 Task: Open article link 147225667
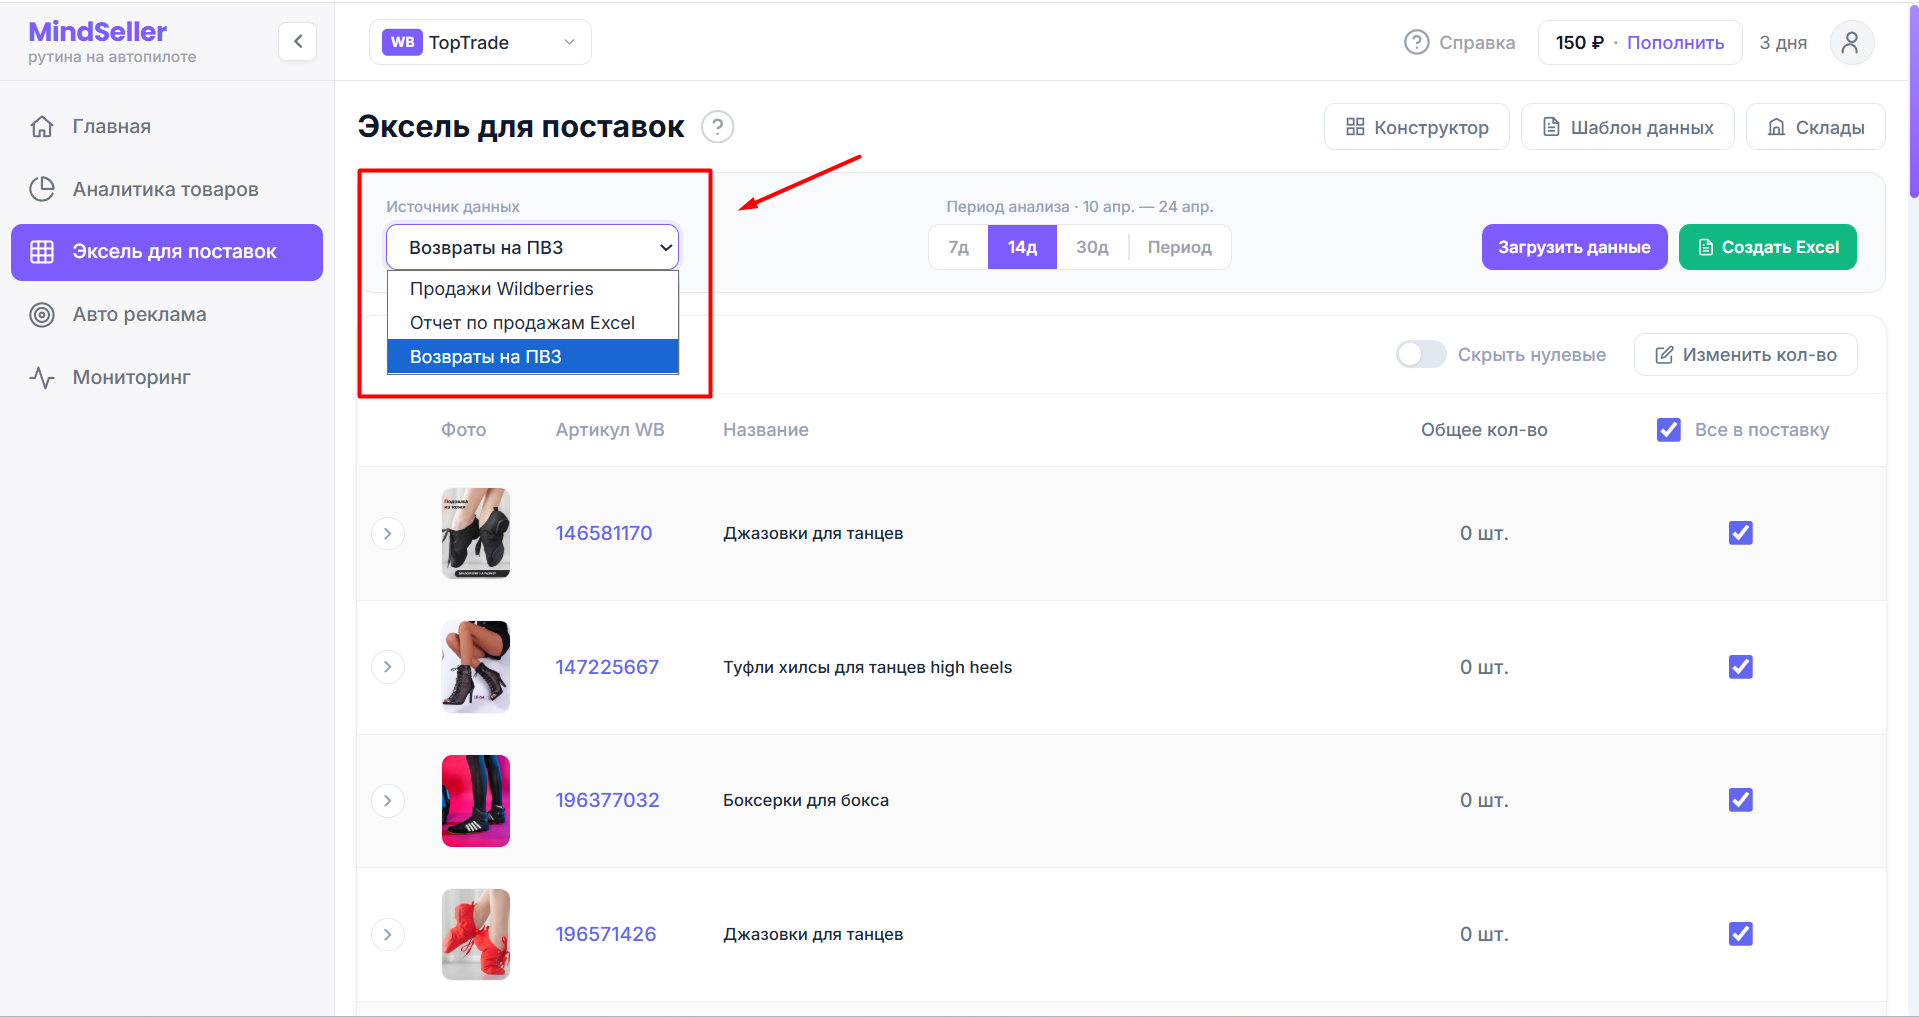(607, 667)
